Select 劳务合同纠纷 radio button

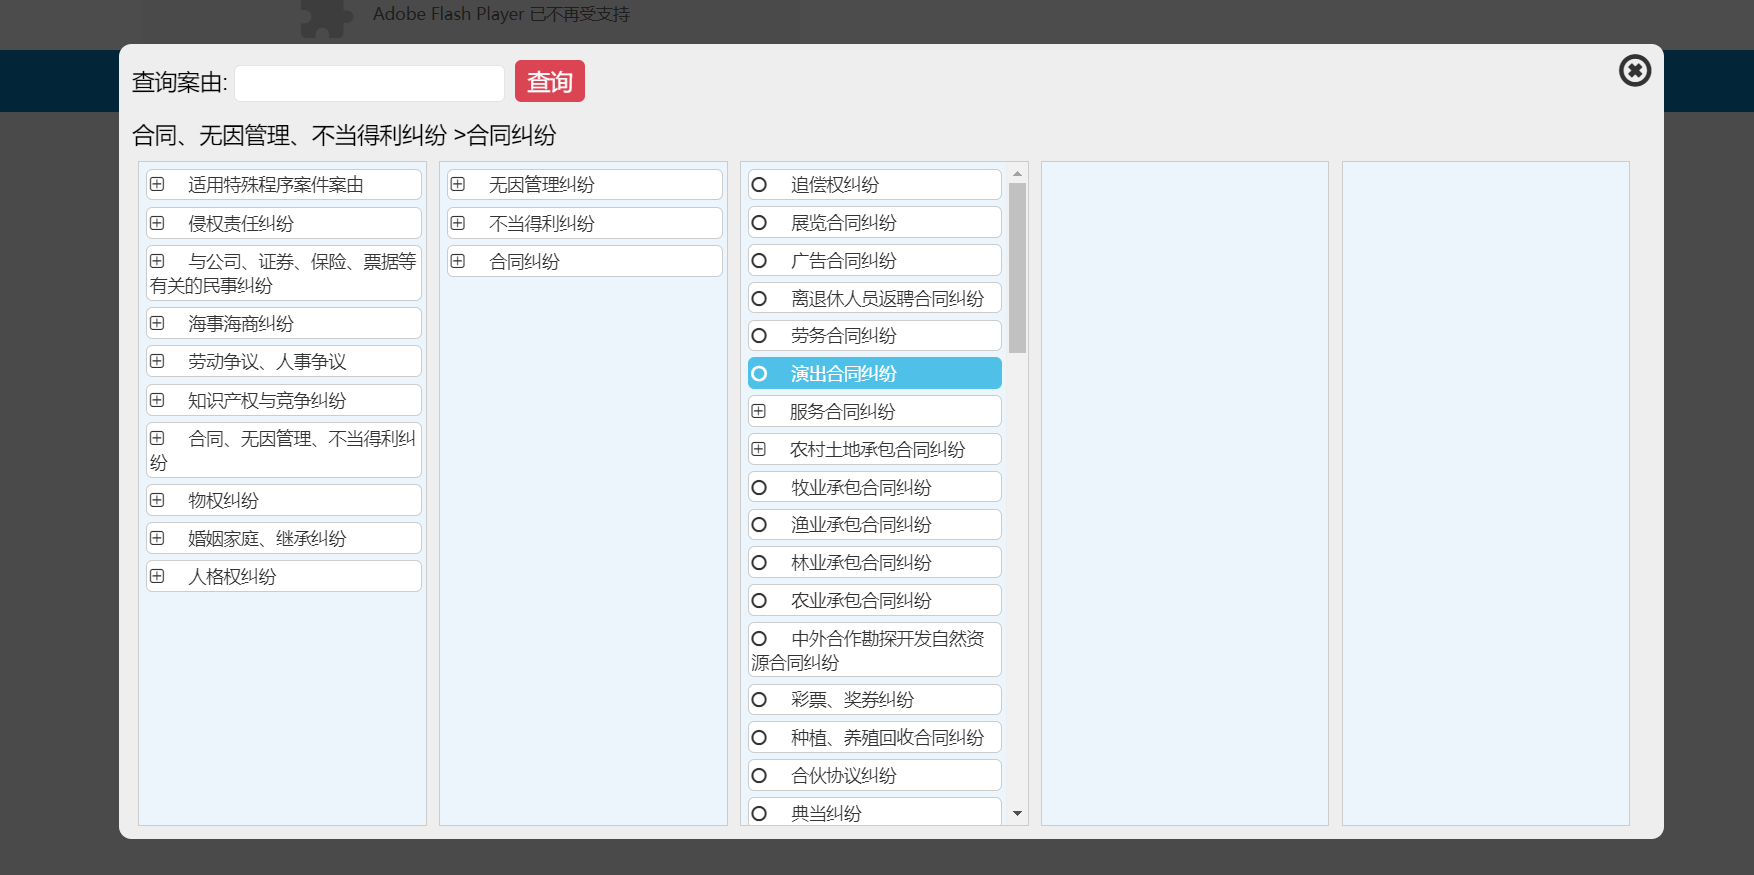coord(759,336)
